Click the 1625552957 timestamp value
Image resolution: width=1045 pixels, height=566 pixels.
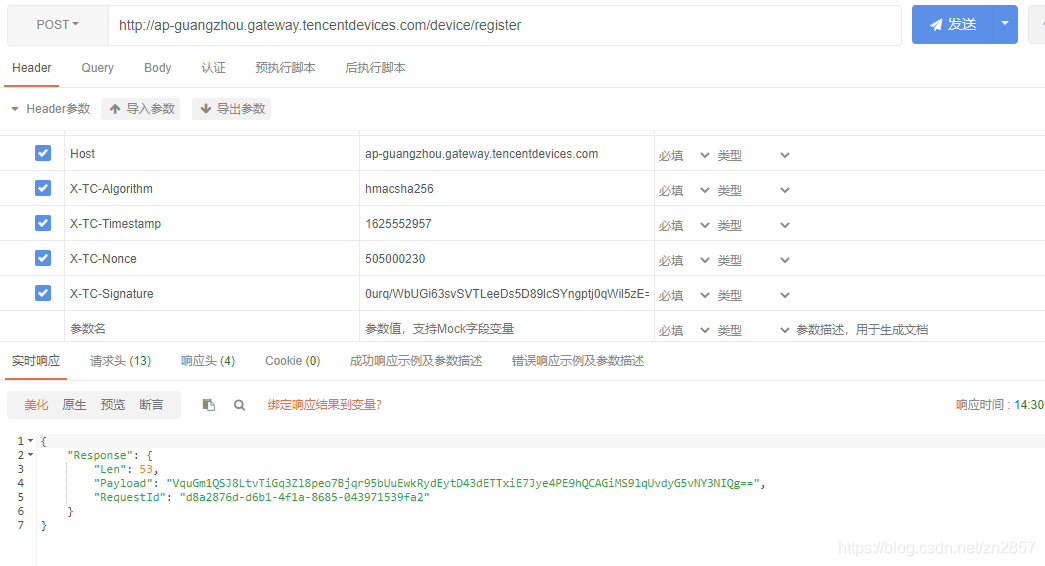pos(507,223)
